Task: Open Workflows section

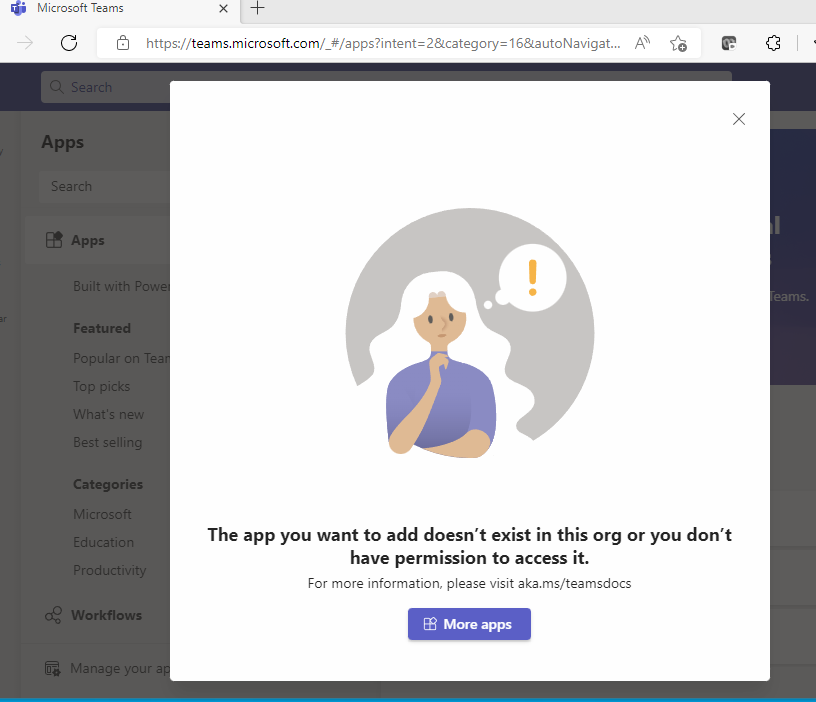Action: (x=106, y=615)
